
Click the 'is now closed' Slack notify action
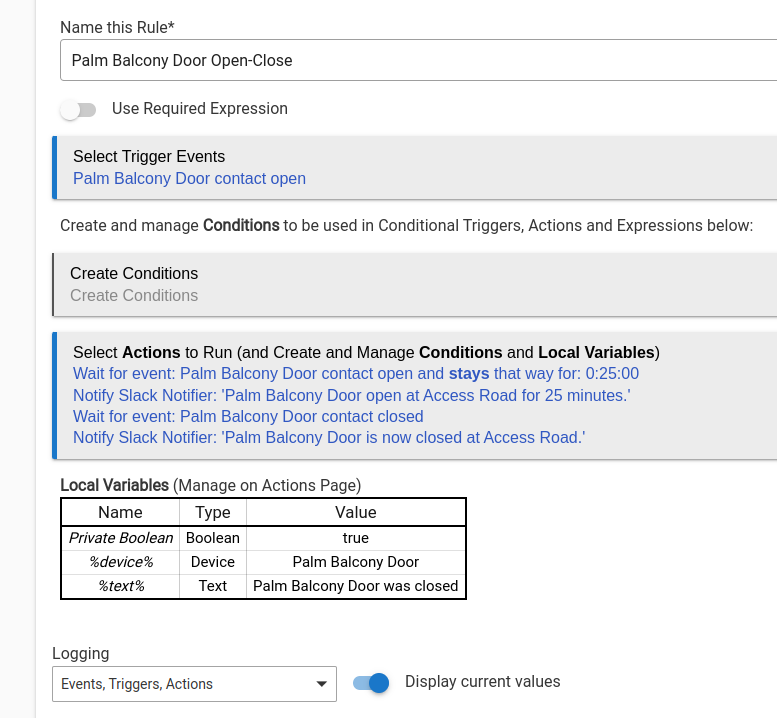pyautogui.click(x=329, y=437)
